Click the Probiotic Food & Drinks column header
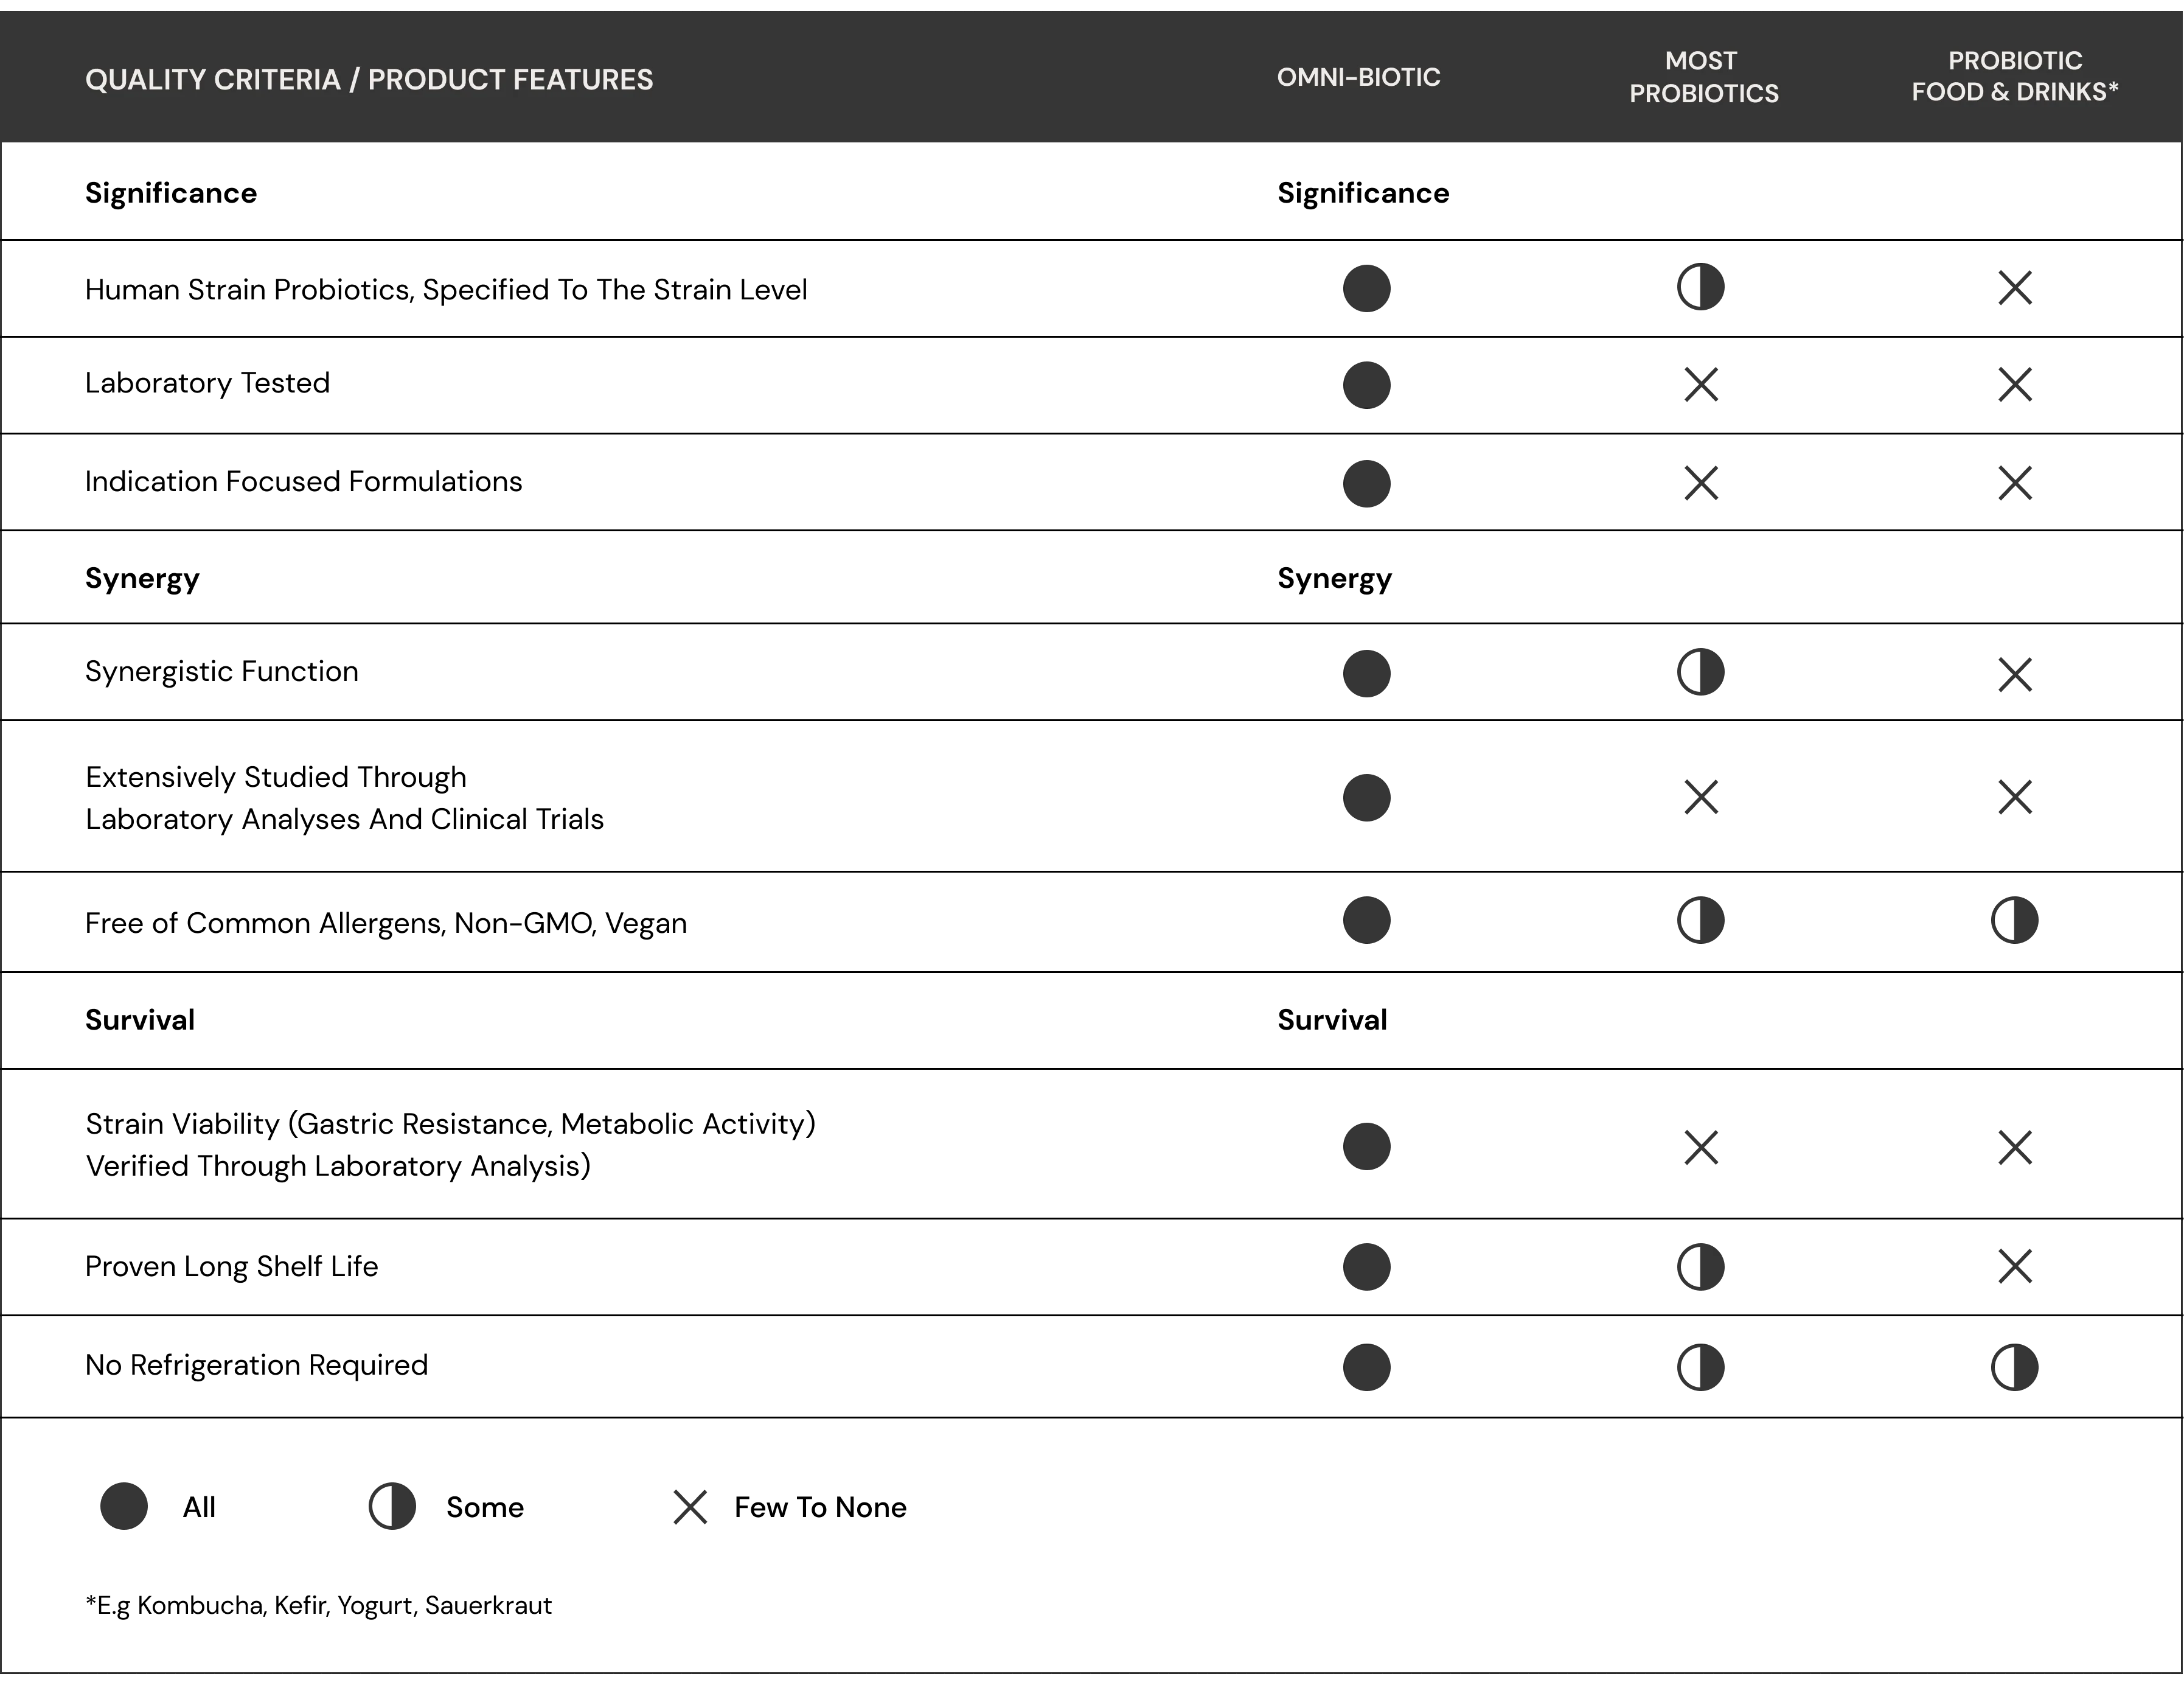The height and width of the screenshot is (1685, 2184). pyautogui.click(x=2014, y=76)
